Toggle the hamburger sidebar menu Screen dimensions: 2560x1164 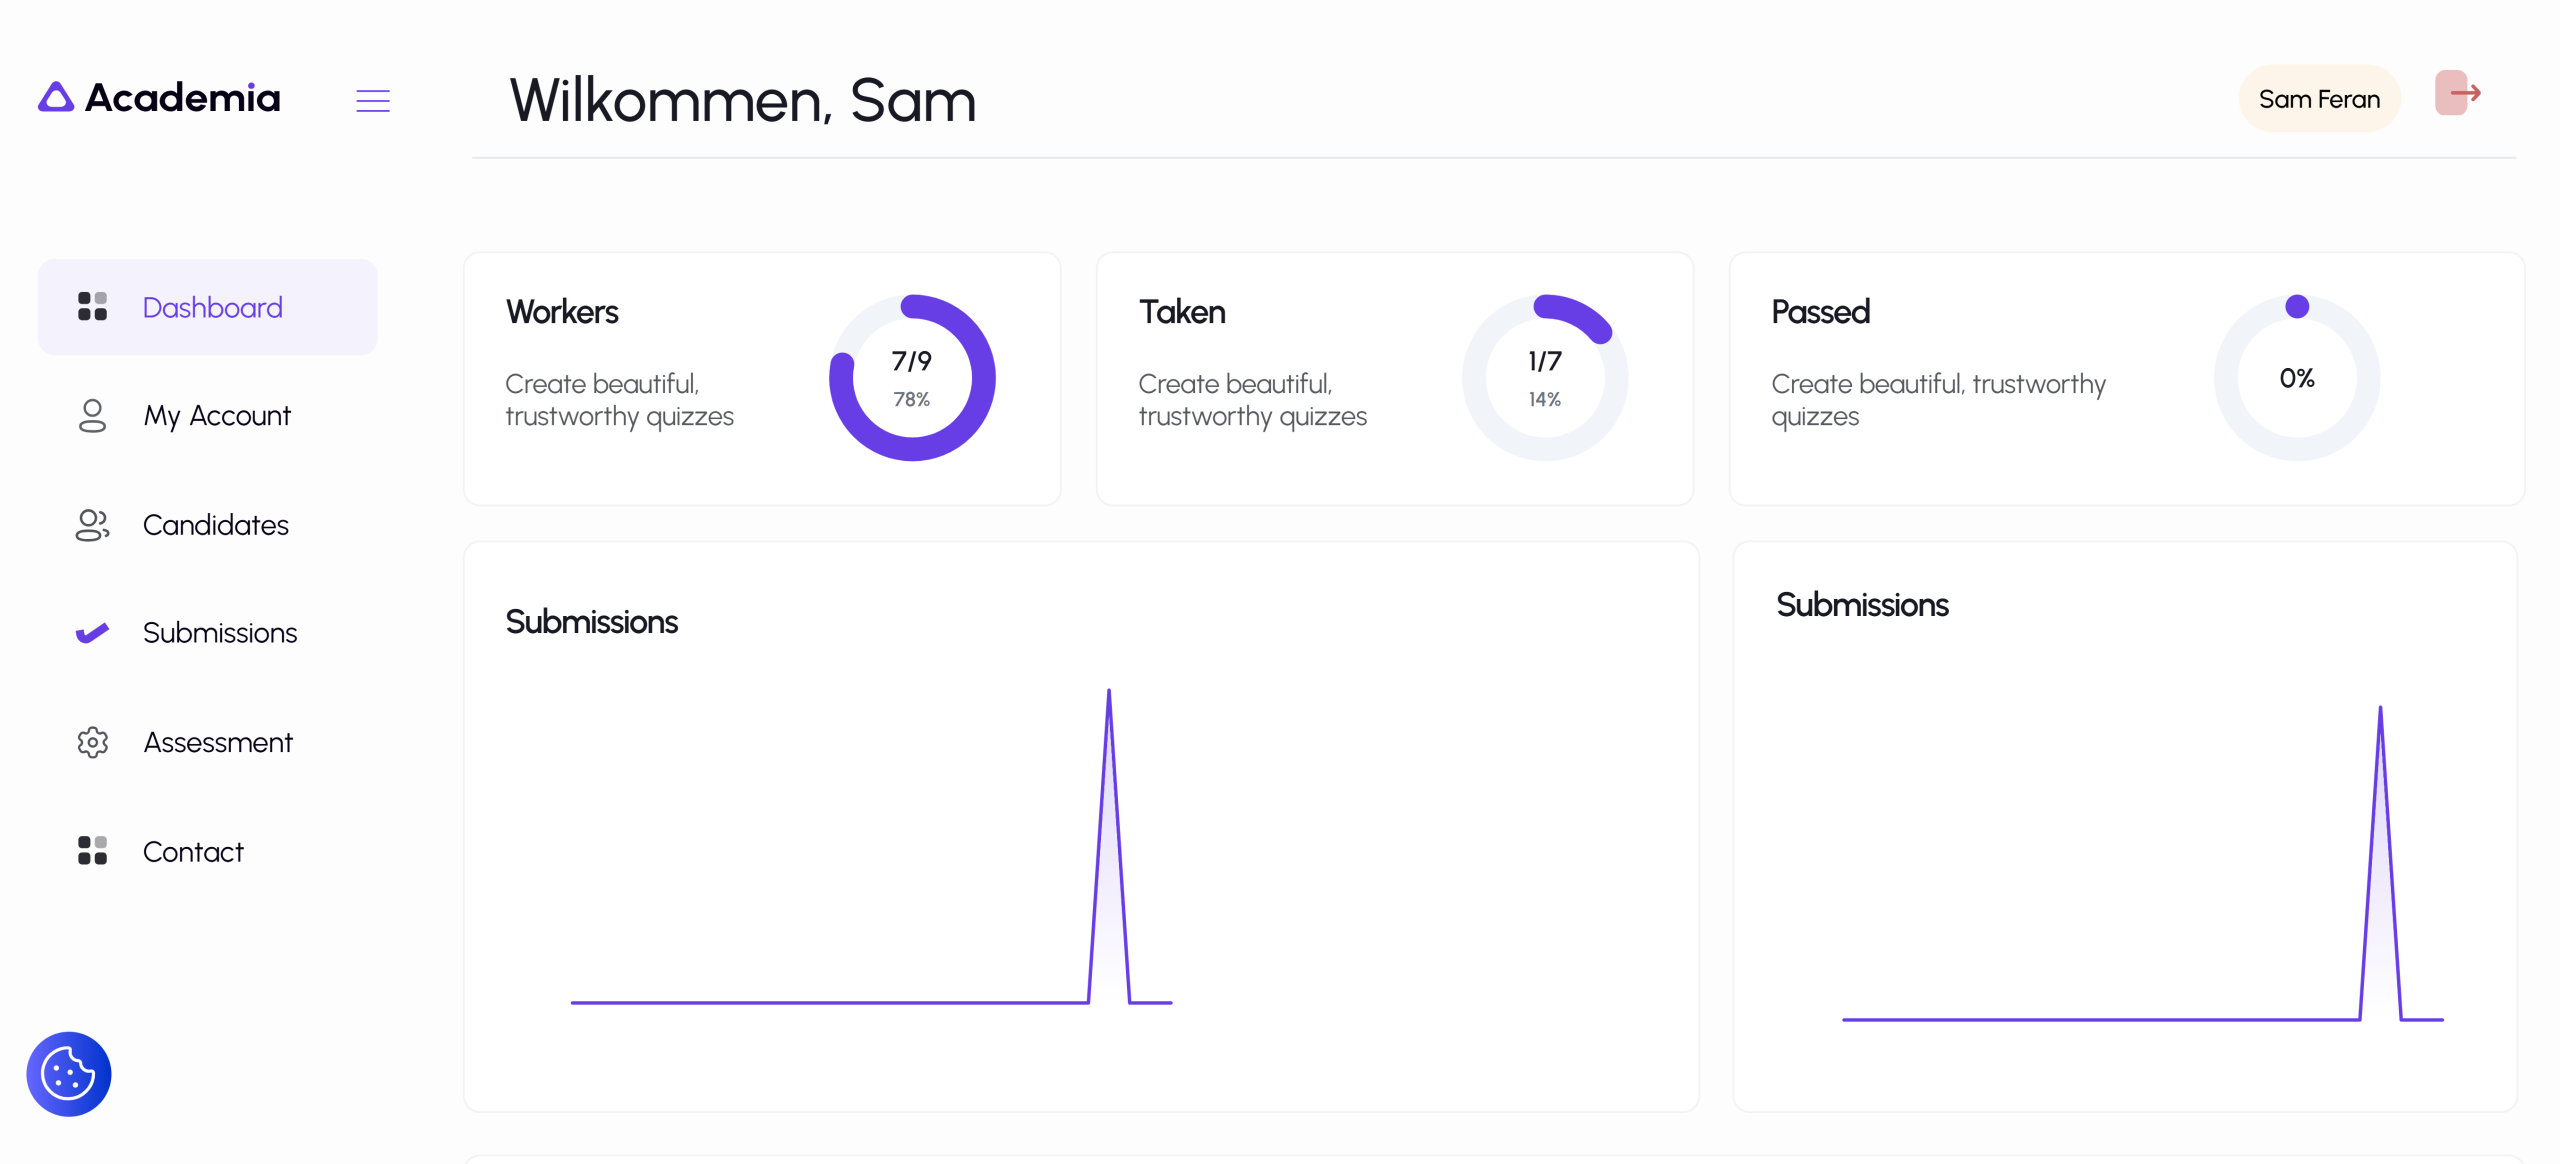[373, 100]
